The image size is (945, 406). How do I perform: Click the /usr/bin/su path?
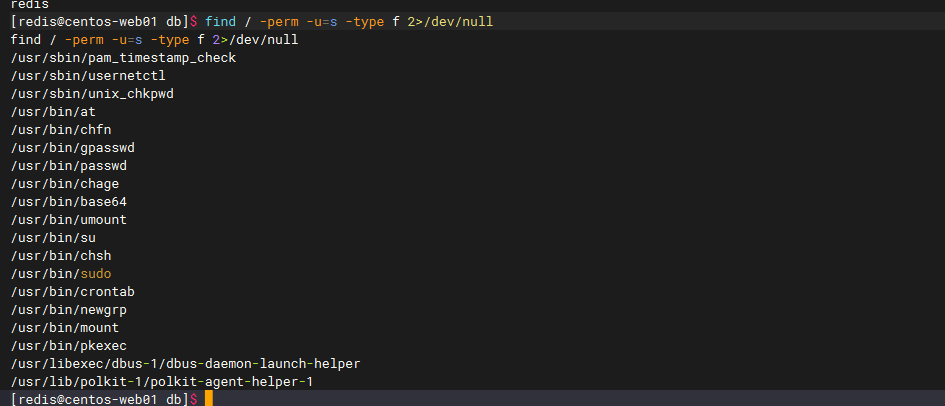pyautogui.click(x=53, y=238)
